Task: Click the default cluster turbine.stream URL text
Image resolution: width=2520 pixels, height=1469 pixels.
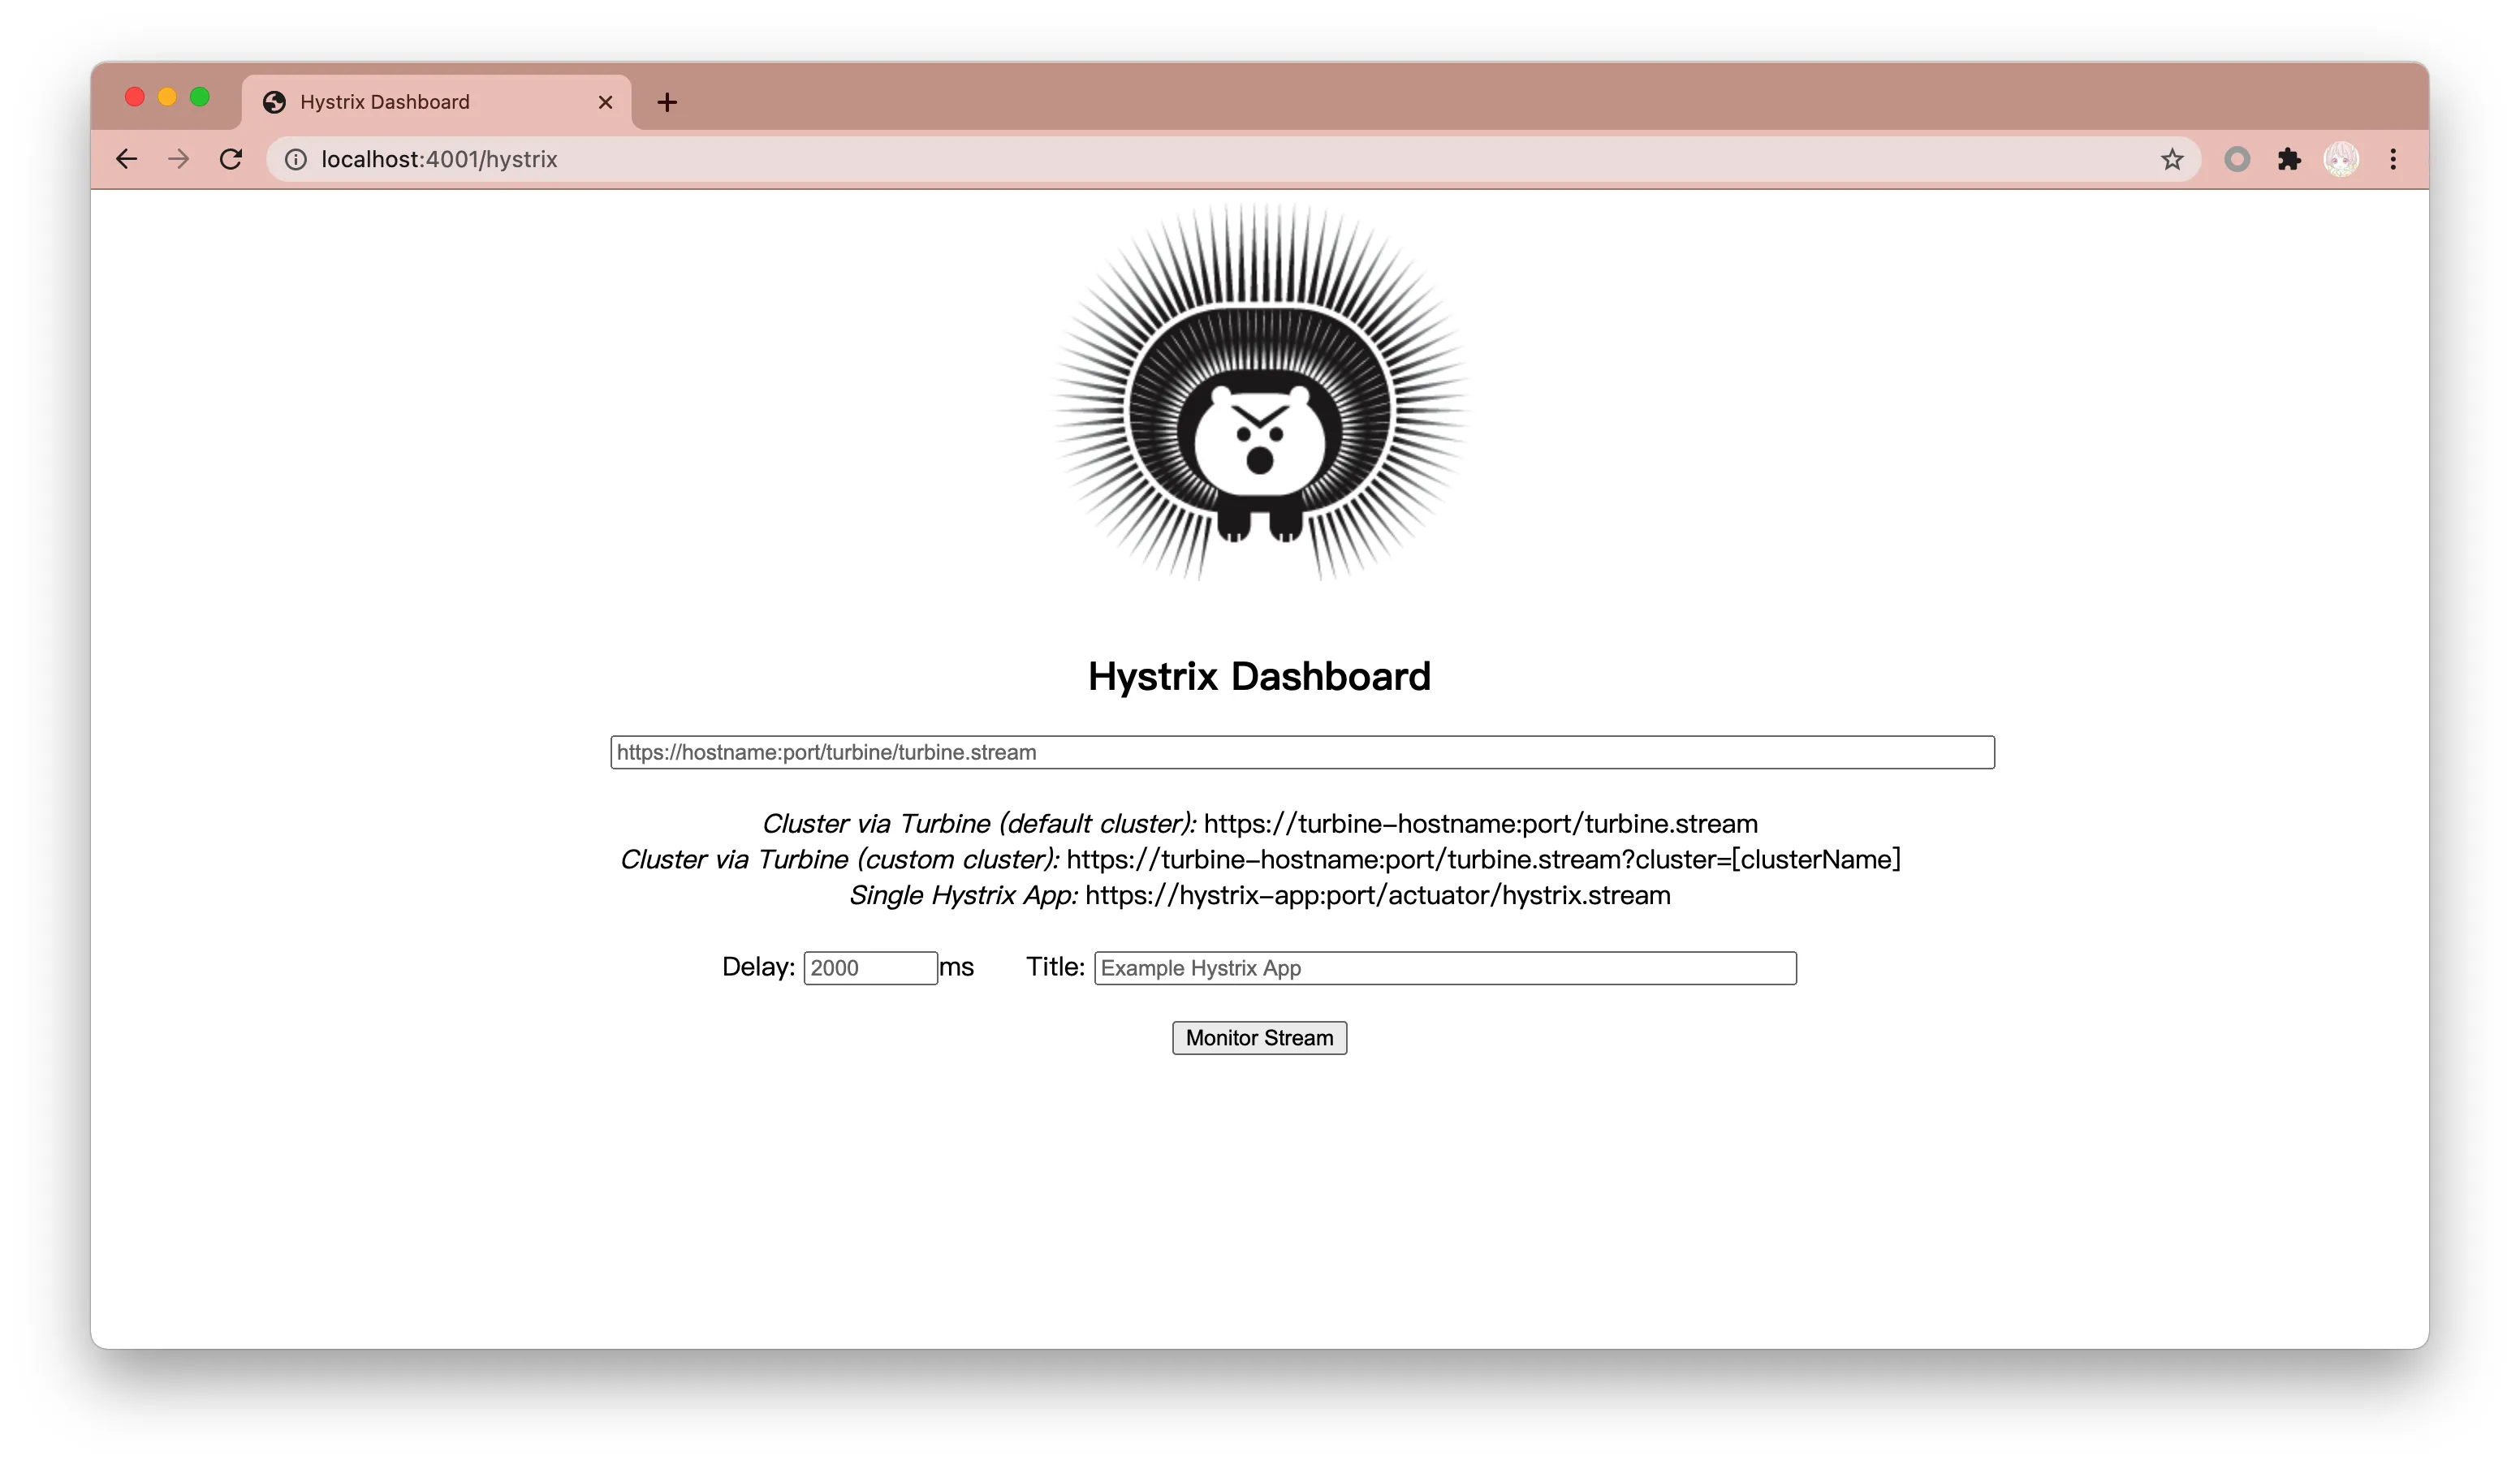Action: tap(1480, 824)
